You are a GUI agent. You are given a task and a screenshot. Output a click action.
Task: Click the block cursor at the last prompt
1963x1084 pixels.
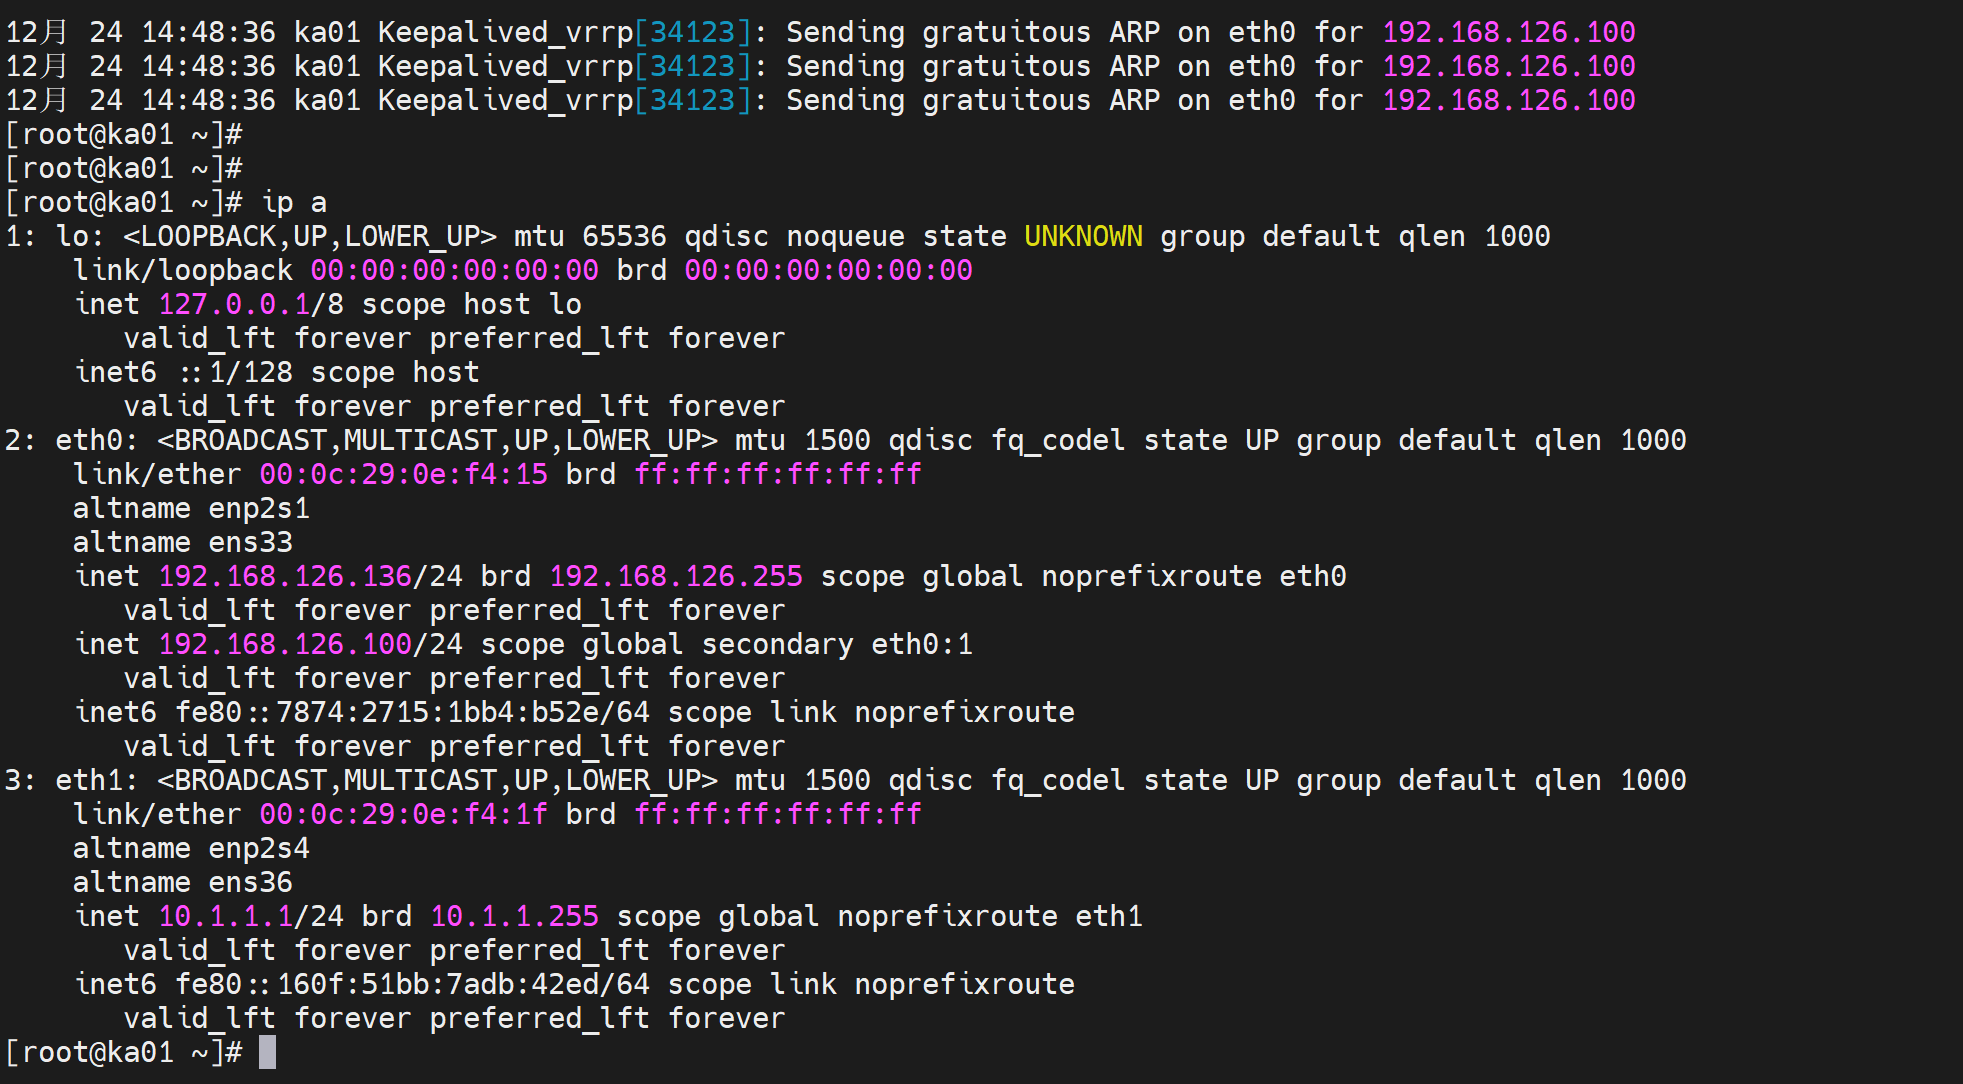(x=267, y=1052)
